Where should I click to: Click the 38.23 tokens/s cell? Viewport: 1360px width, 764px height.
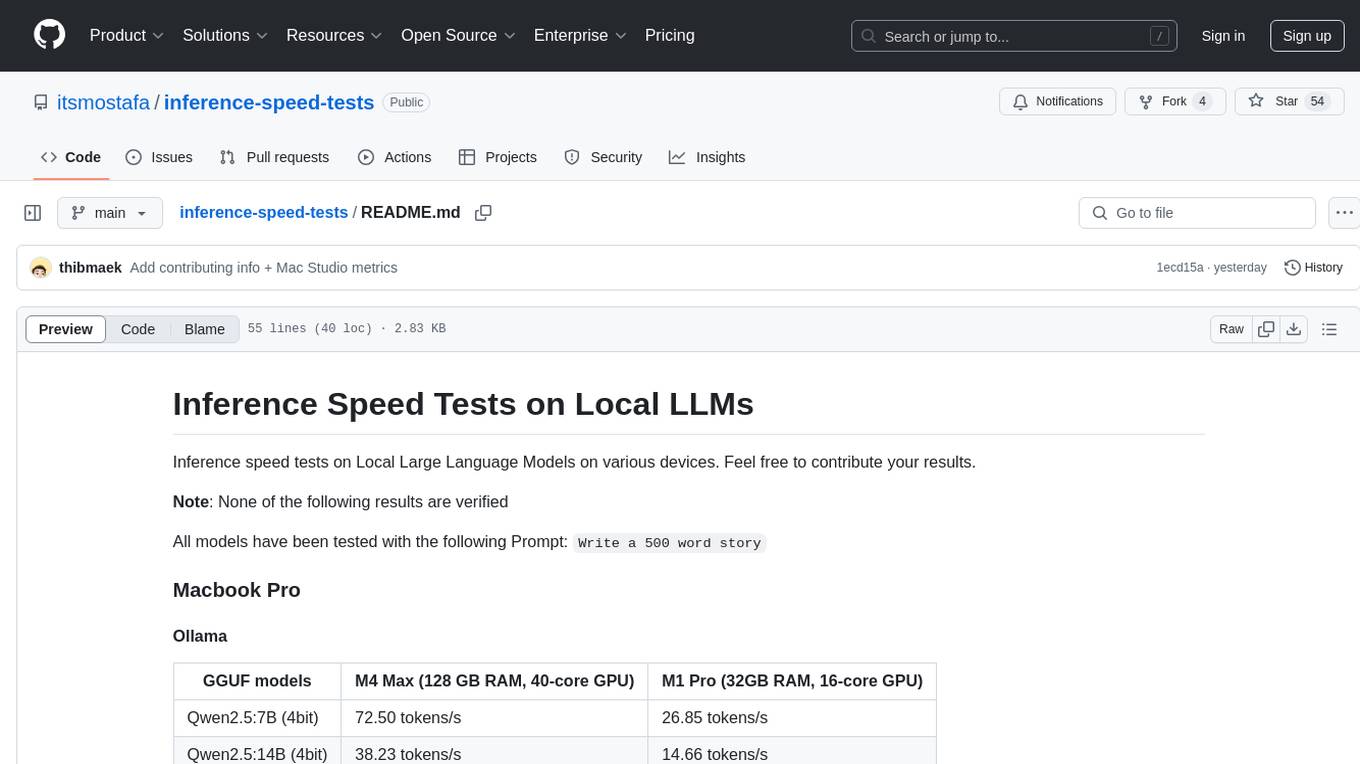point(494,753)
